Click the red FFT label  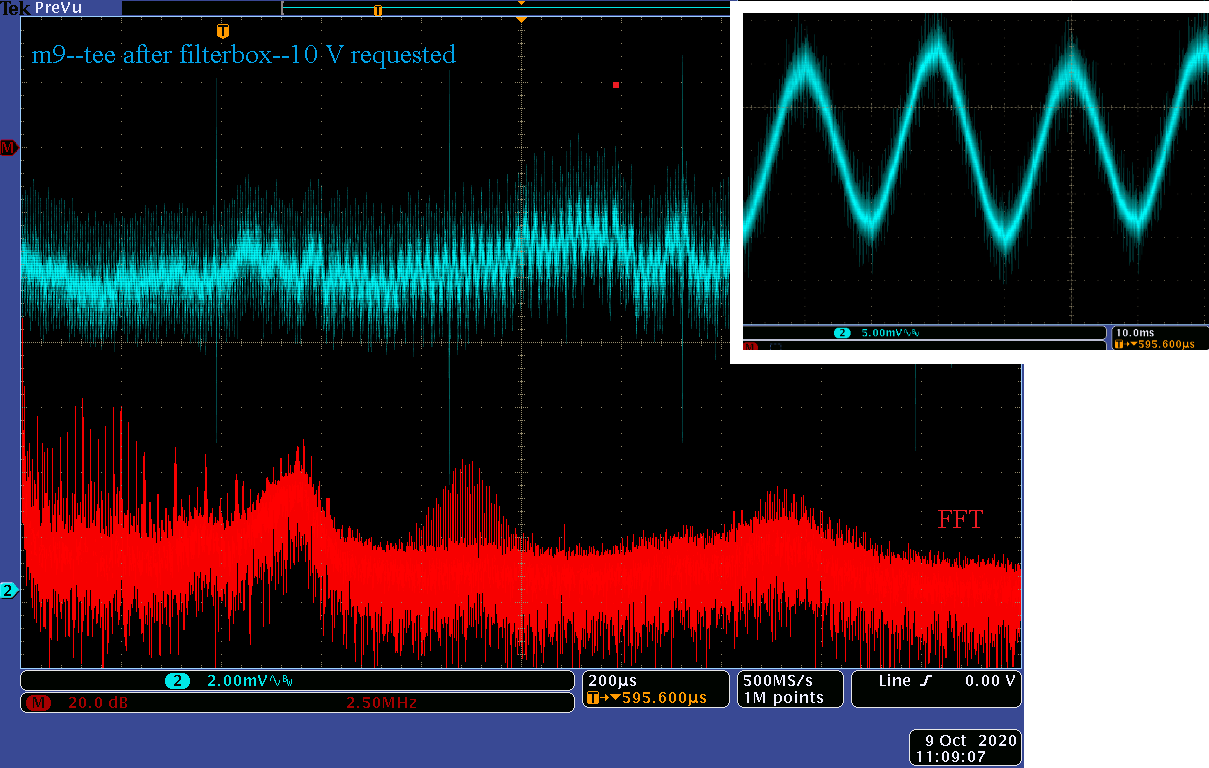coord(960,519)
